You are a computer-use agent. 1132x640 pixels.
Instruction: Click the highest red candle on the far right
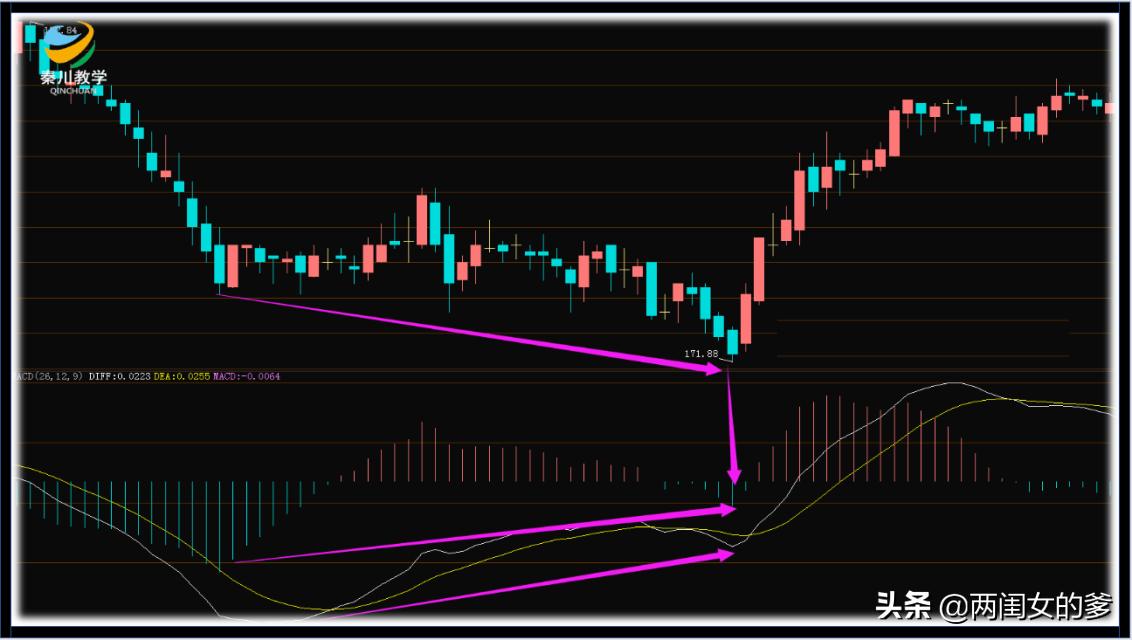1056,99
